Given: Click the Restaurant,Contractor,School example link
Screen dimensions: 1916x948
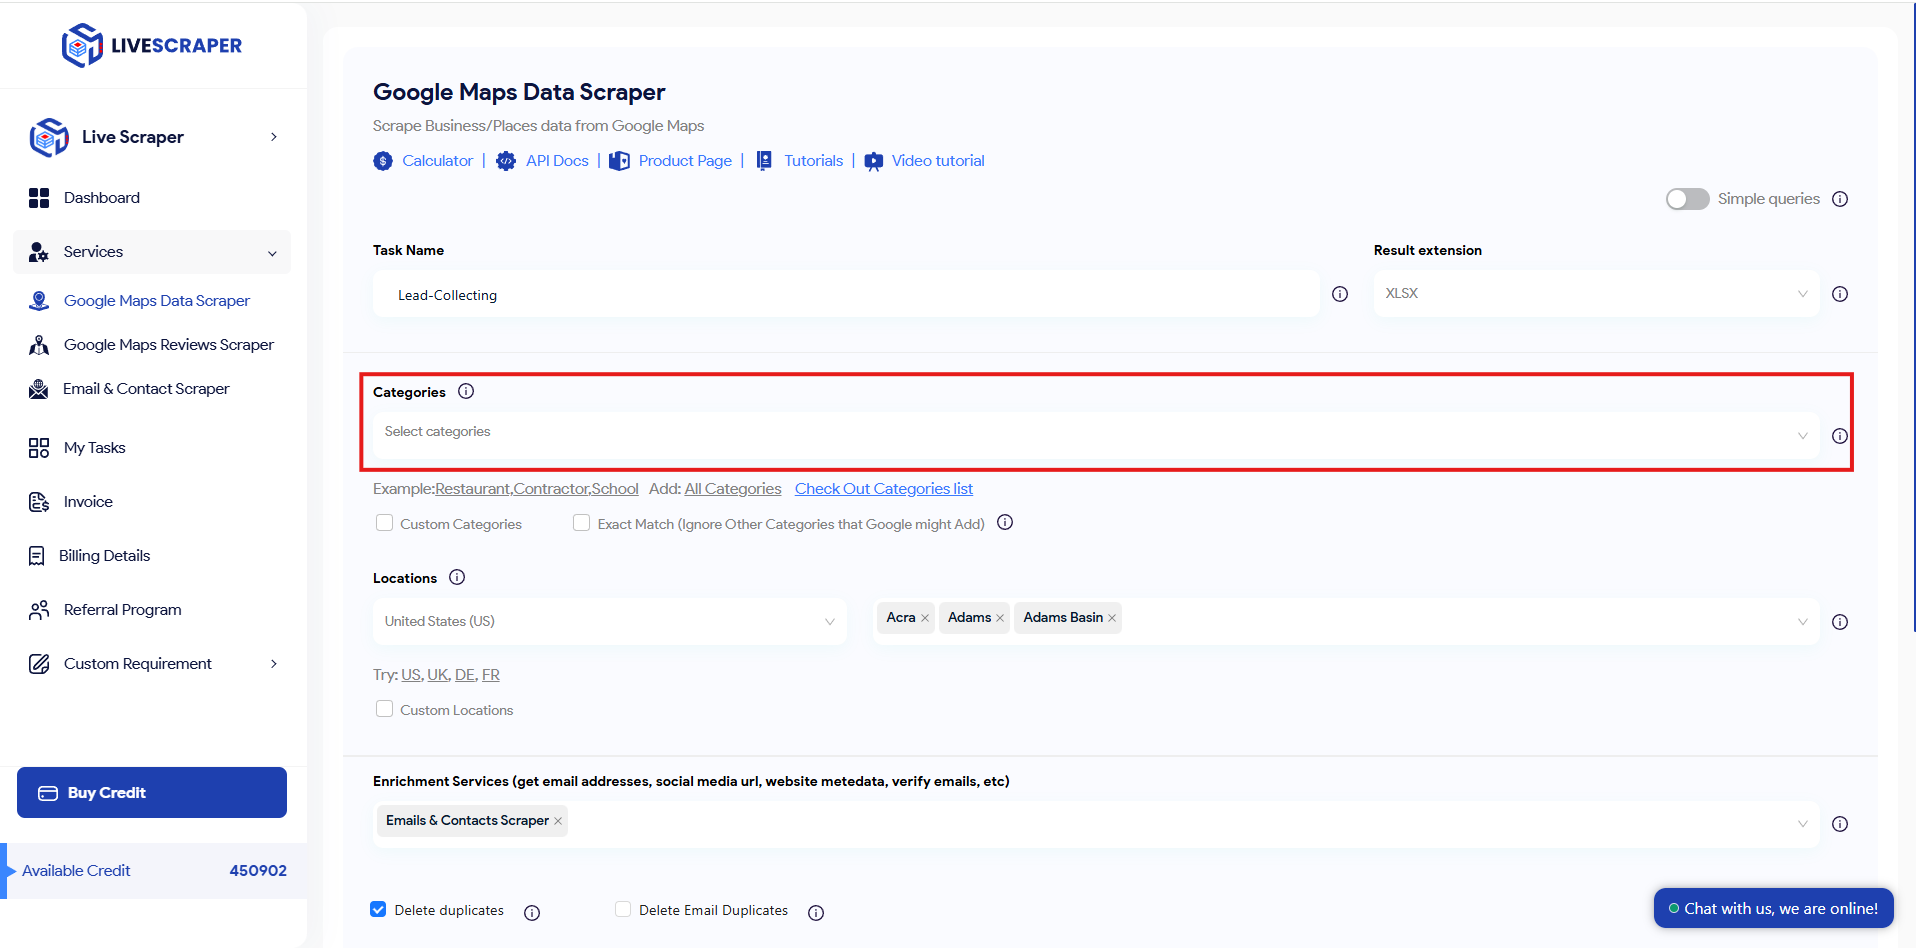Looking at the screenshot, I should pos(537,489).
